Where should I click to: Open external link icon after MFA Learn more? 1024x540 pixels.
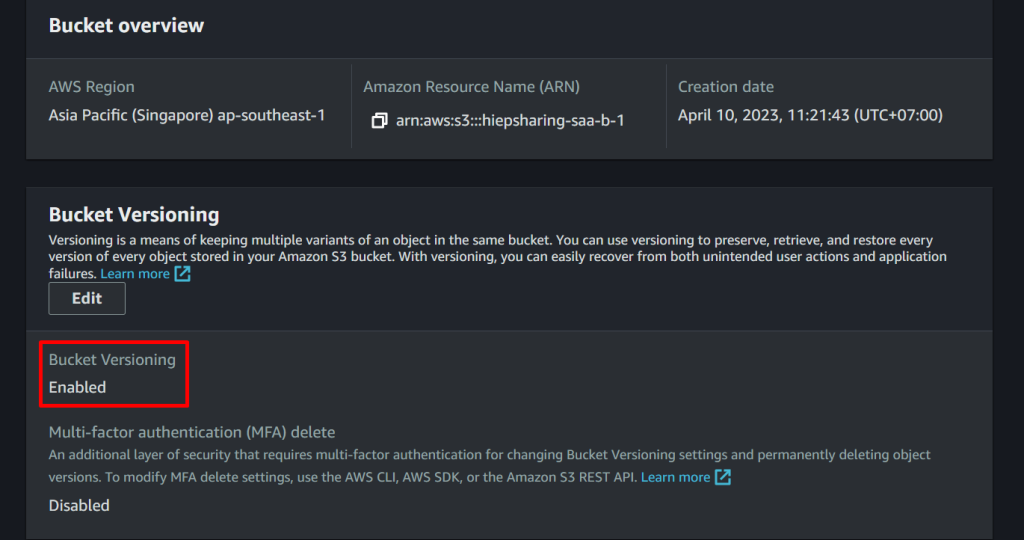(x=723, y=477)
